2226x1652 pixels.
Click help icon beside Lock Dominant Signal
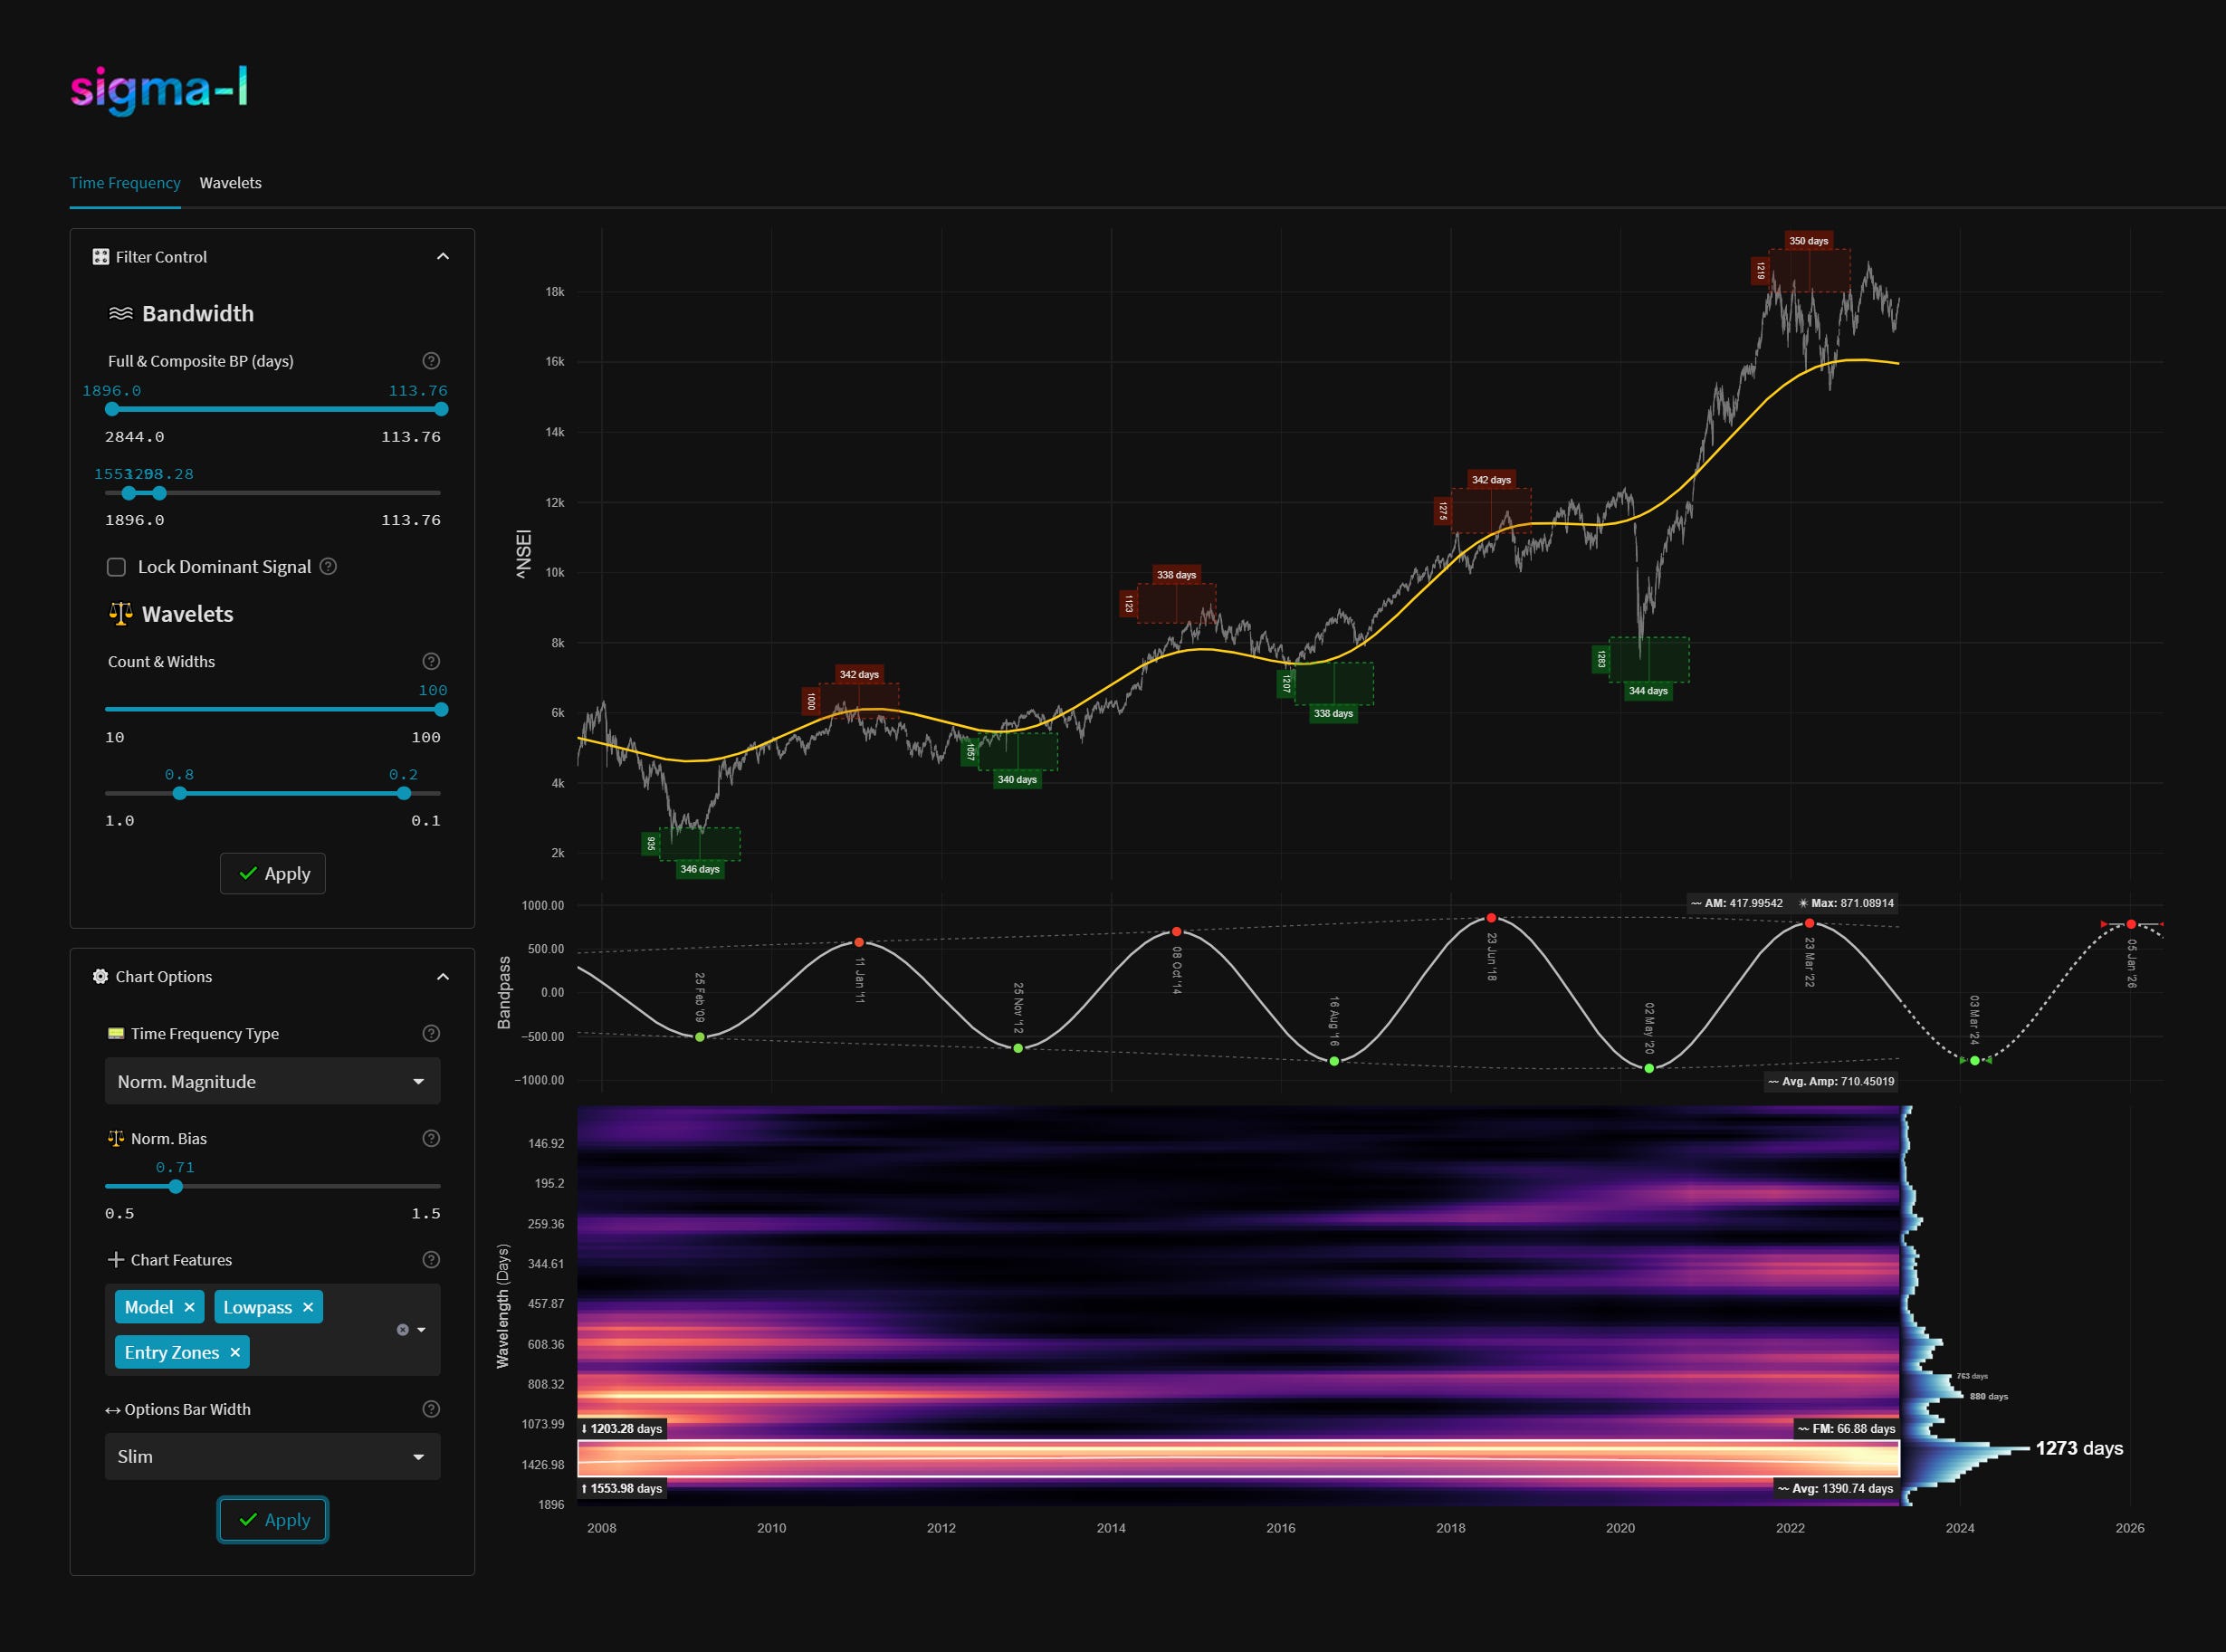328,567
